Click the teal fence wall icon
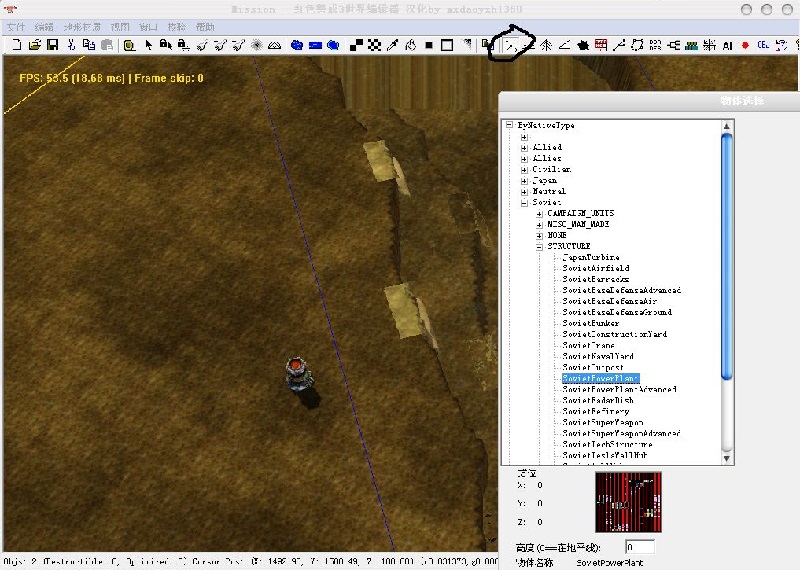The width and height of the screenshot is (800, 570). [x=691, y=46]
